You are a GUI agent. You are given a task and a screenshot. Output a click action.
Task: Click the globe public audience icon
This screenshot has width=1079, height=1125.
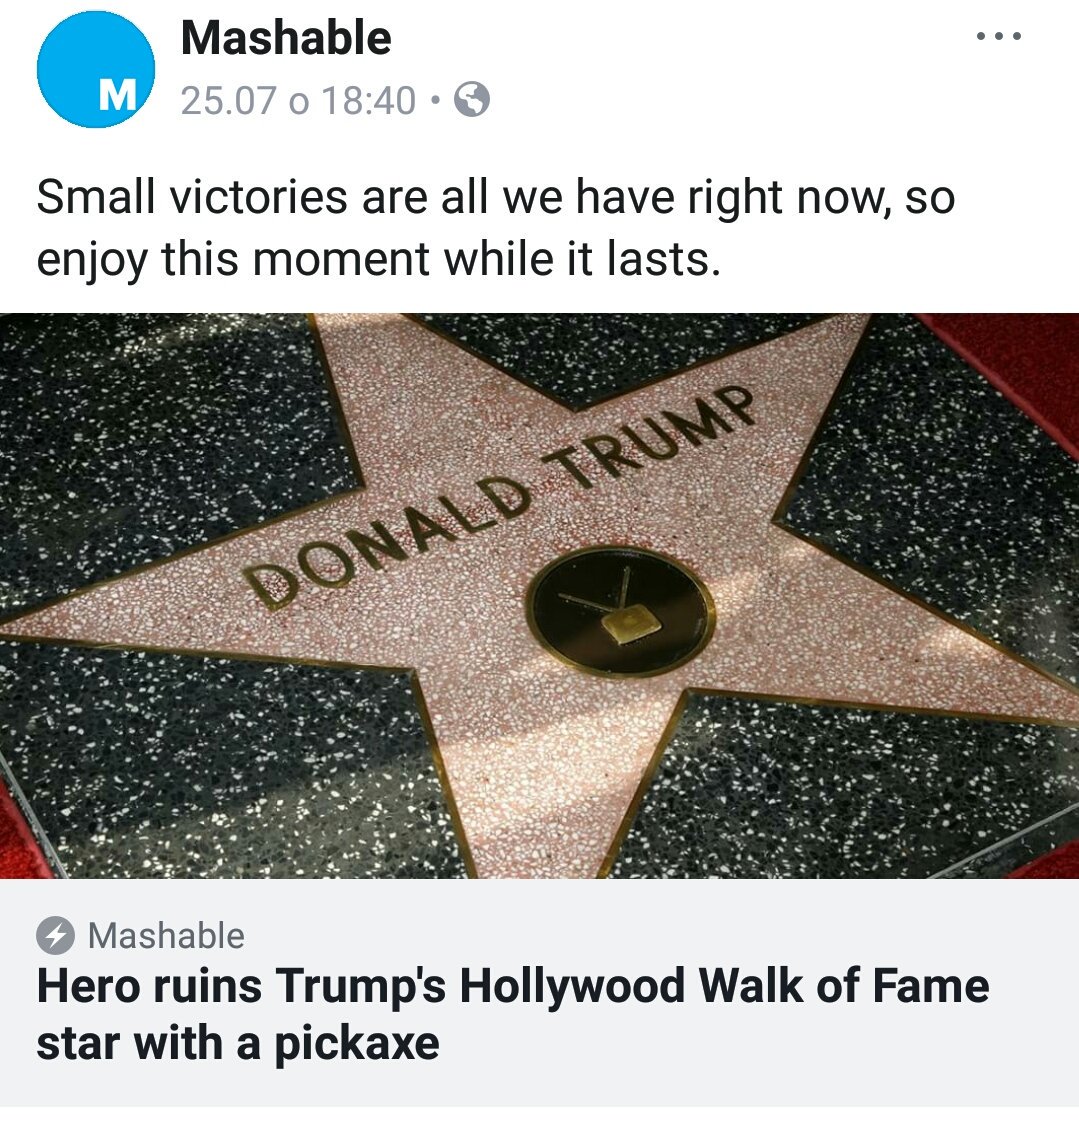472,100
